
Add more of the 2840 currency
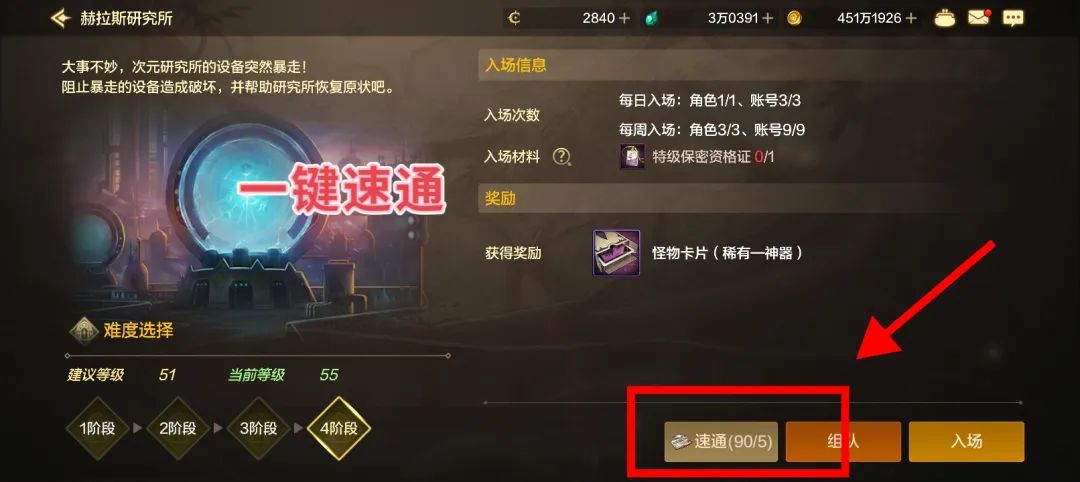pyautogui.click(x=624, y=19)
